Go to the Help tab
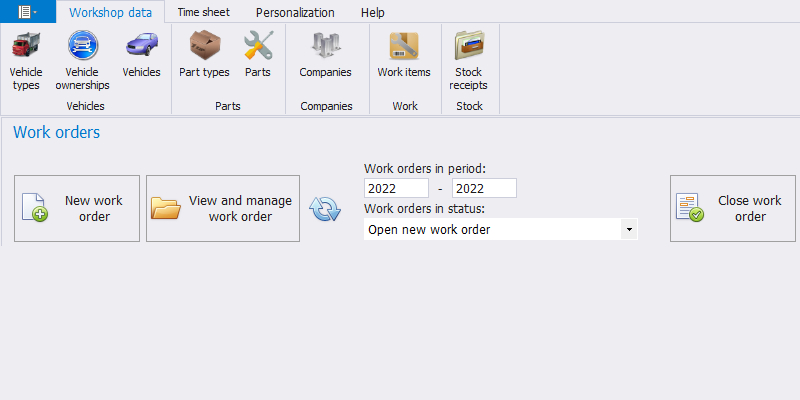Viewport: 800px width, 400px height. (372, 13)
